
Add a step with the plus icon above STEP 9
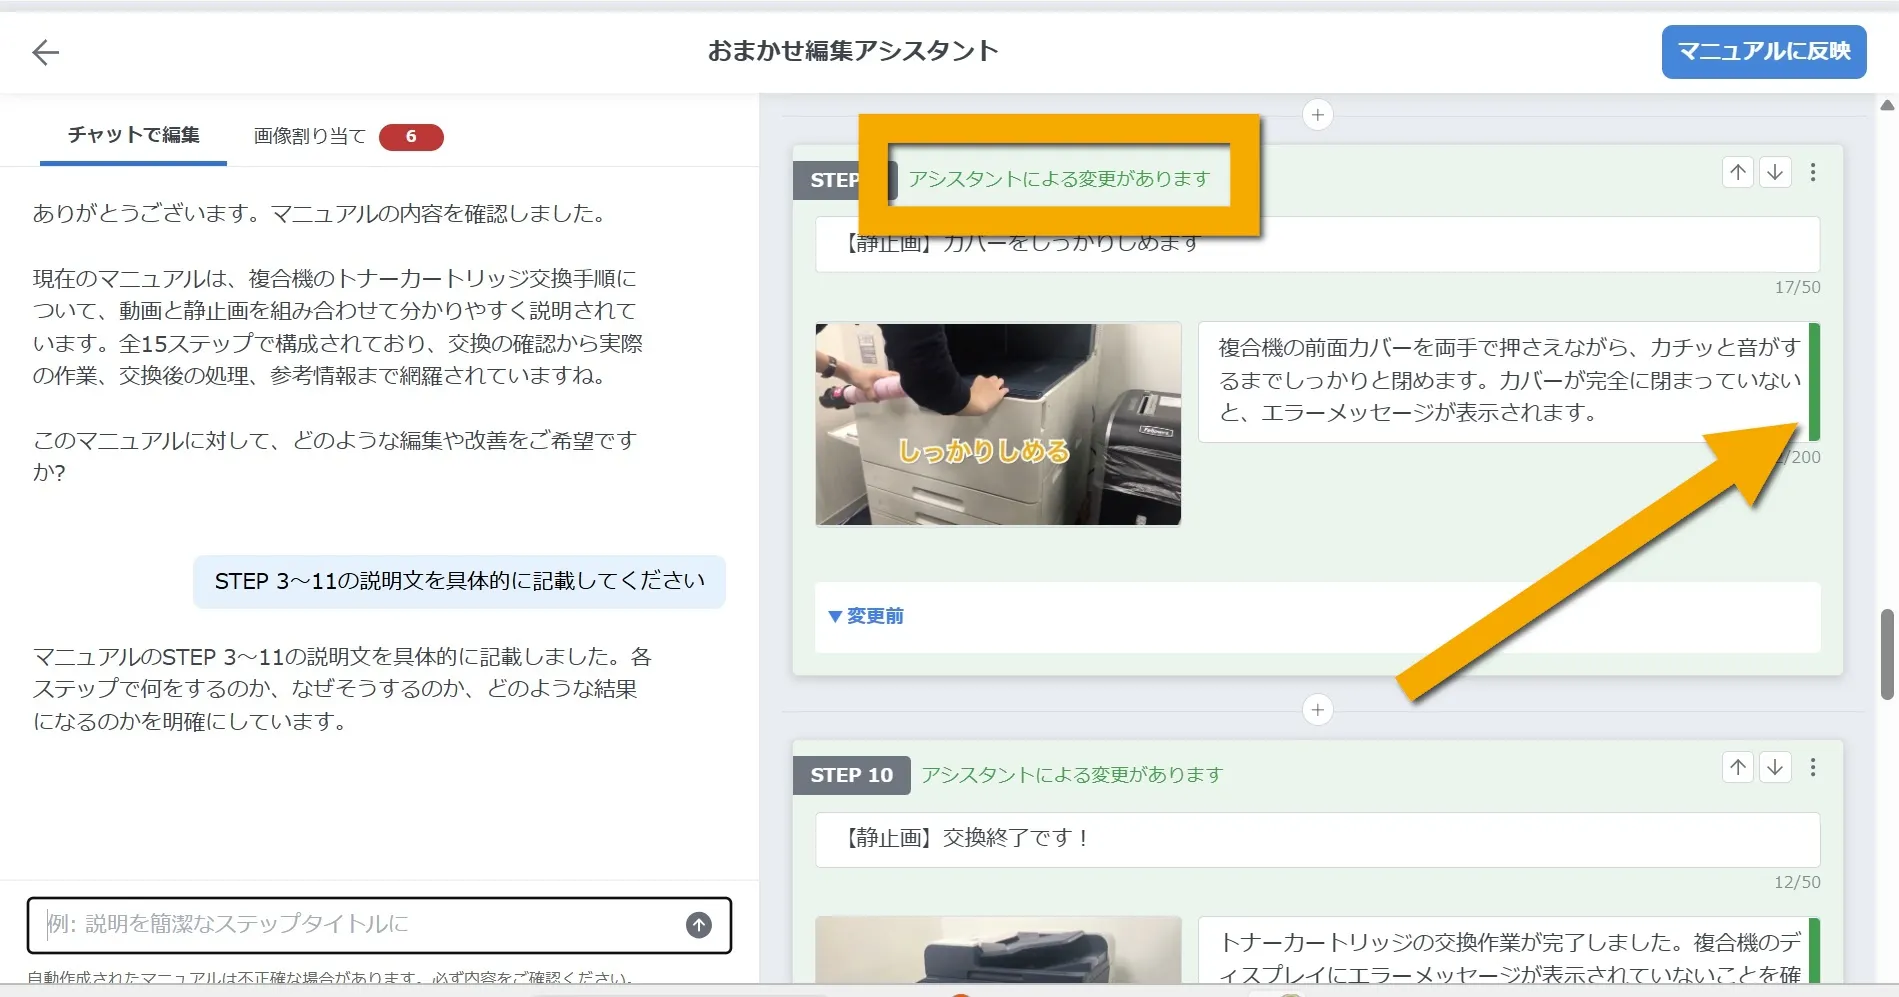tap(1318, 114)
